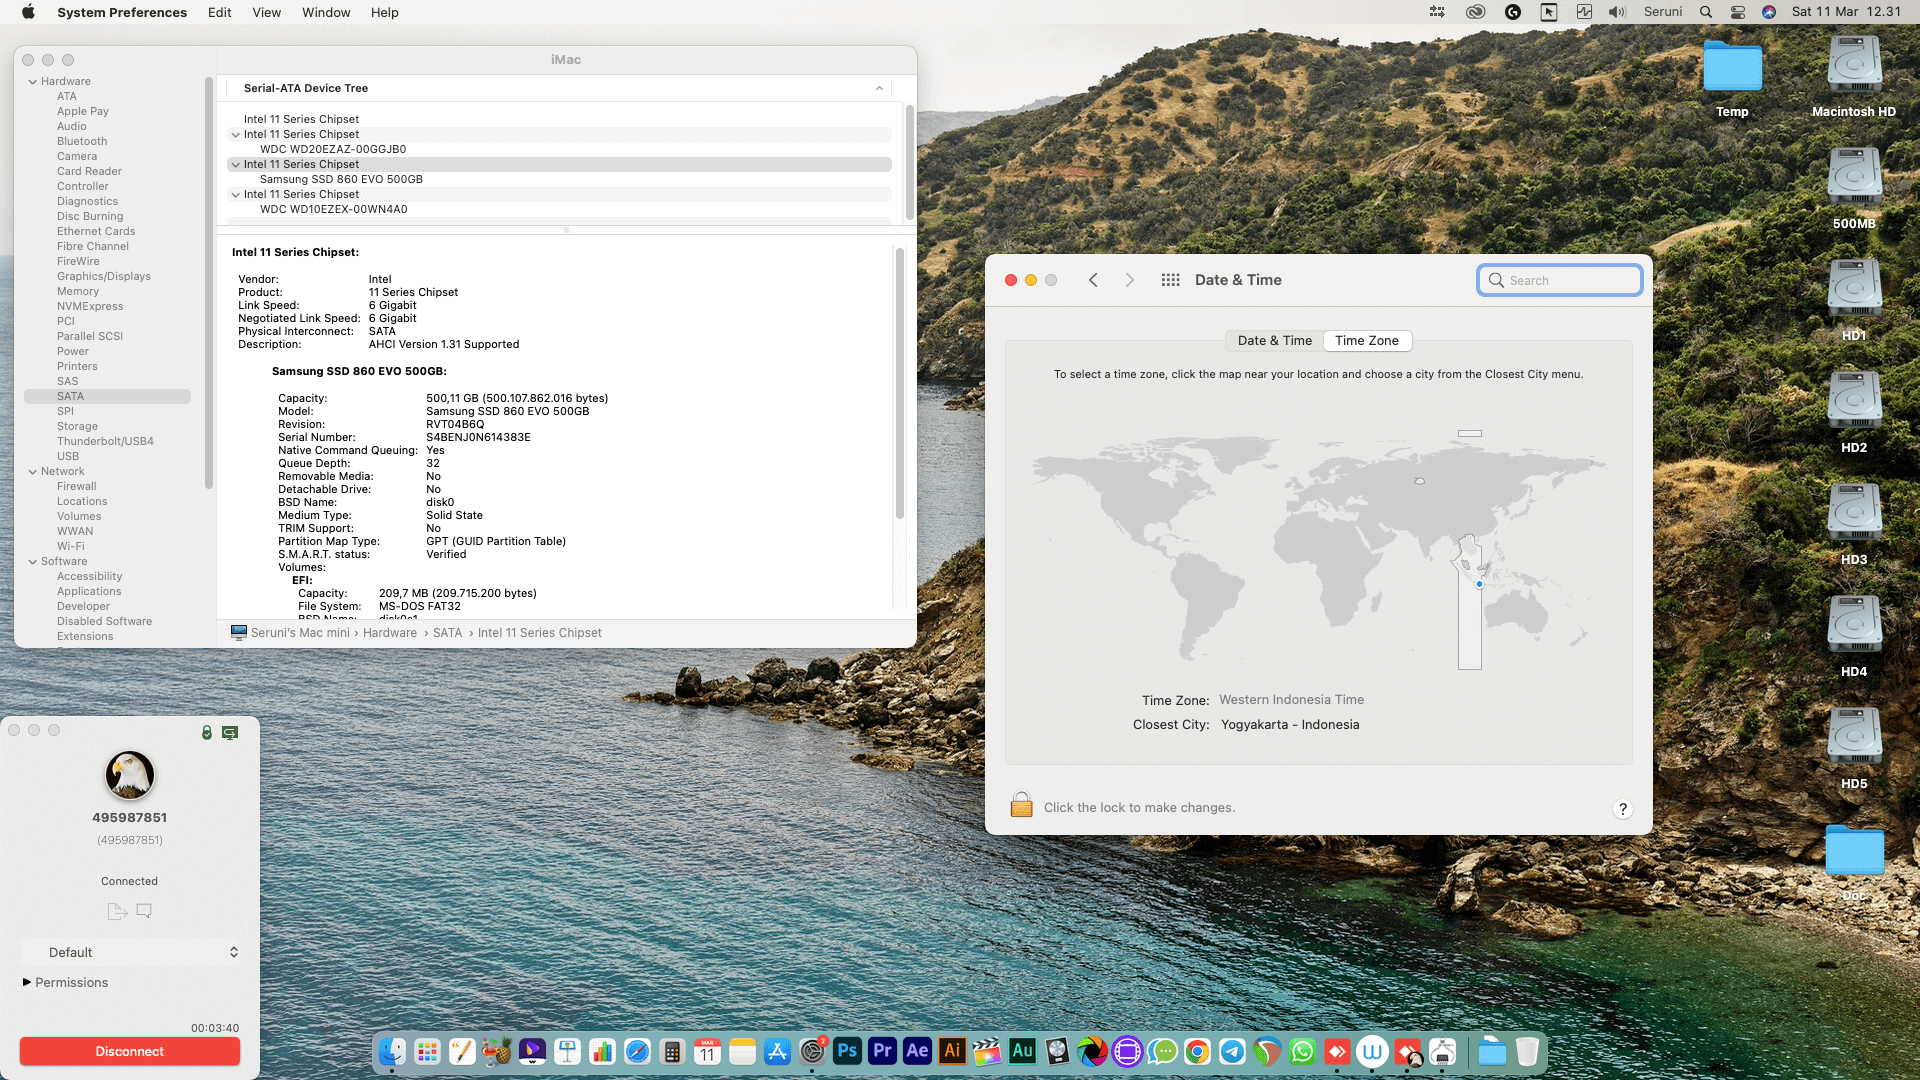Open Control Center in the menu bar
Screen dimensions: 1920x1080
[x=1738, y=12]
